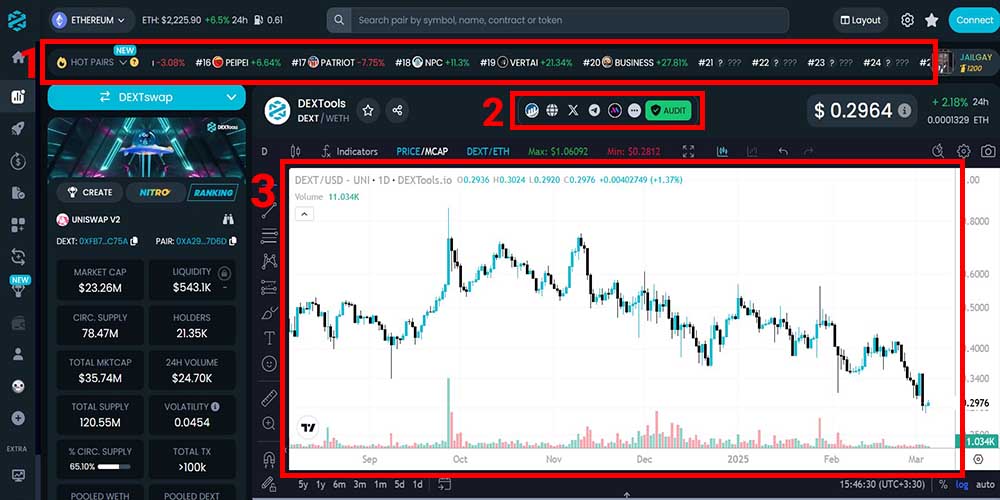
Task: Click the green AUDIT button
Action: 668,110
